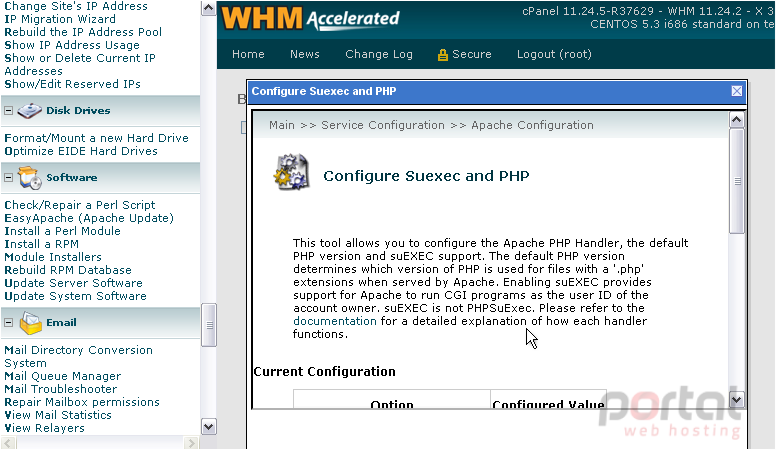The width and height of the screenshot is (776, 450).
Task: Click the dialog scroll up arrow
Action: [x=736, y=120]
